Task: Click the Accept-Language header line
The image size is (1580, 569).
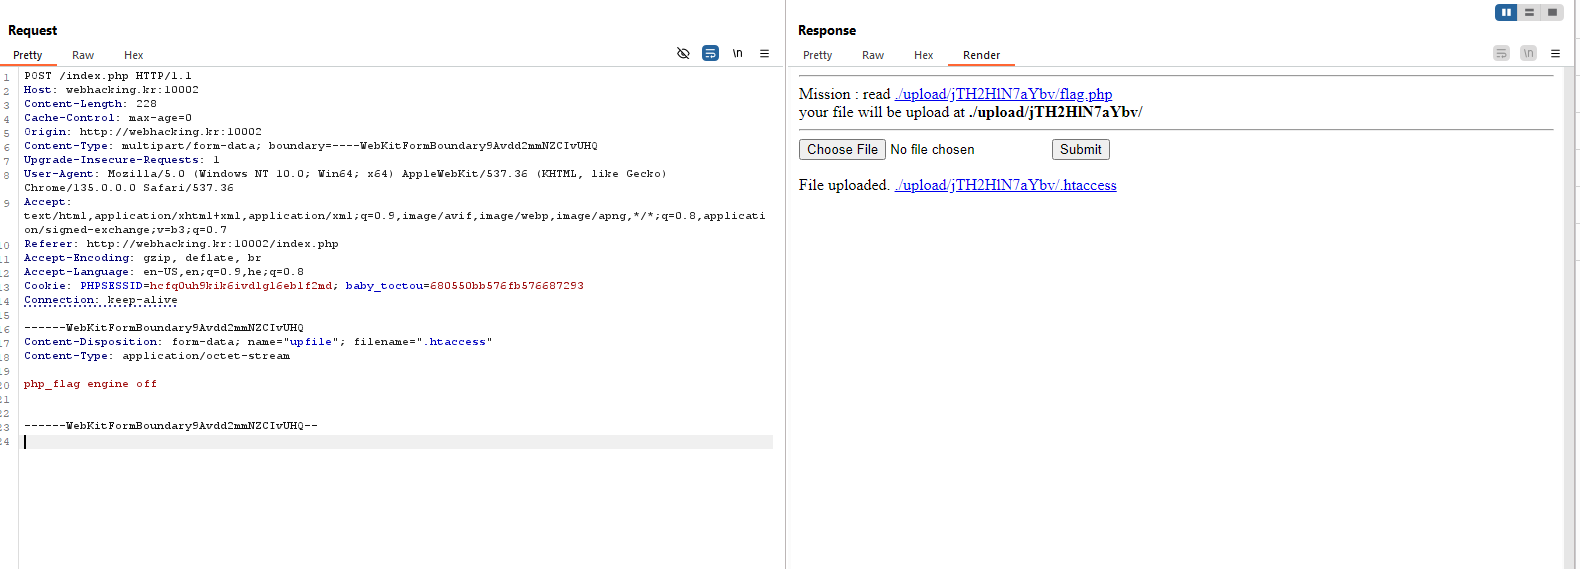Action: 164,272
